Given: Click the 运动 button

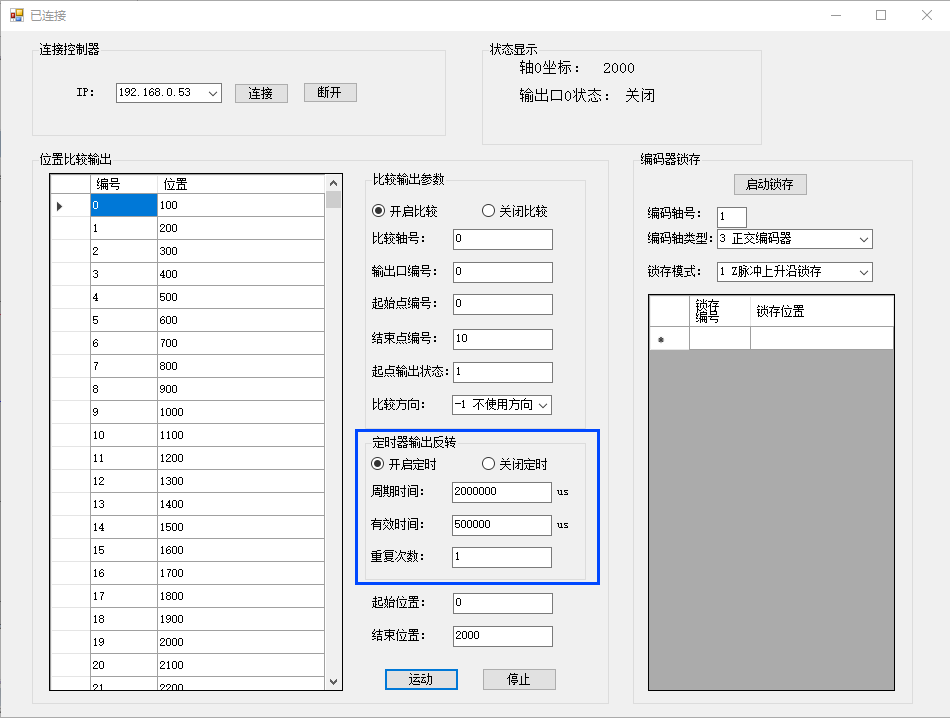Looking at the screenshot, I should pyautogui.click(x=421, y=679).
